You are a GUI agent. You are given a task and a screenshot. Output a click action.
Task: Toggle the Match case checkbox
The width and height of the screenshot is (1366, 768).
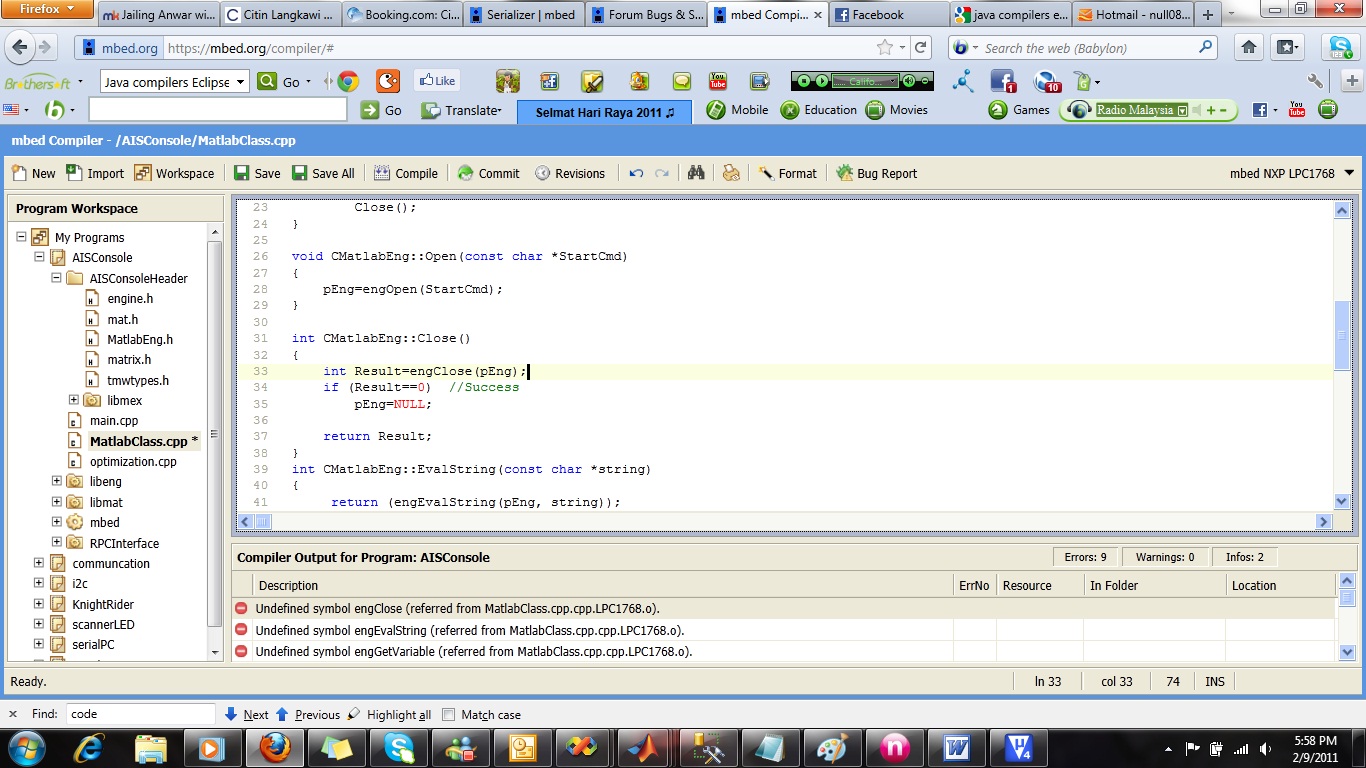(449, 715)
